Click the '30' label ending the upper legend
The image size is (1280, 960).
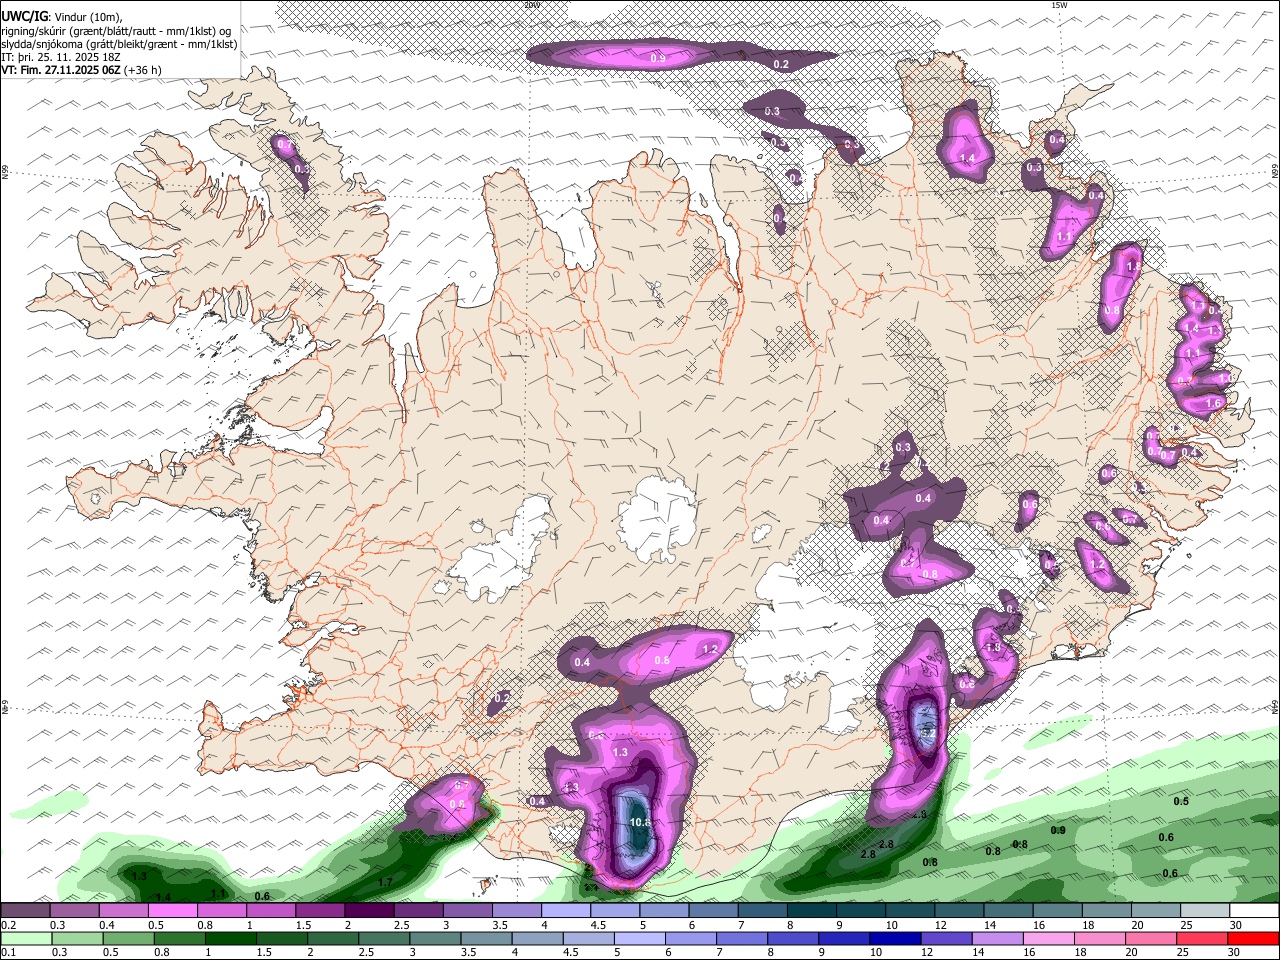[1236, 925]
